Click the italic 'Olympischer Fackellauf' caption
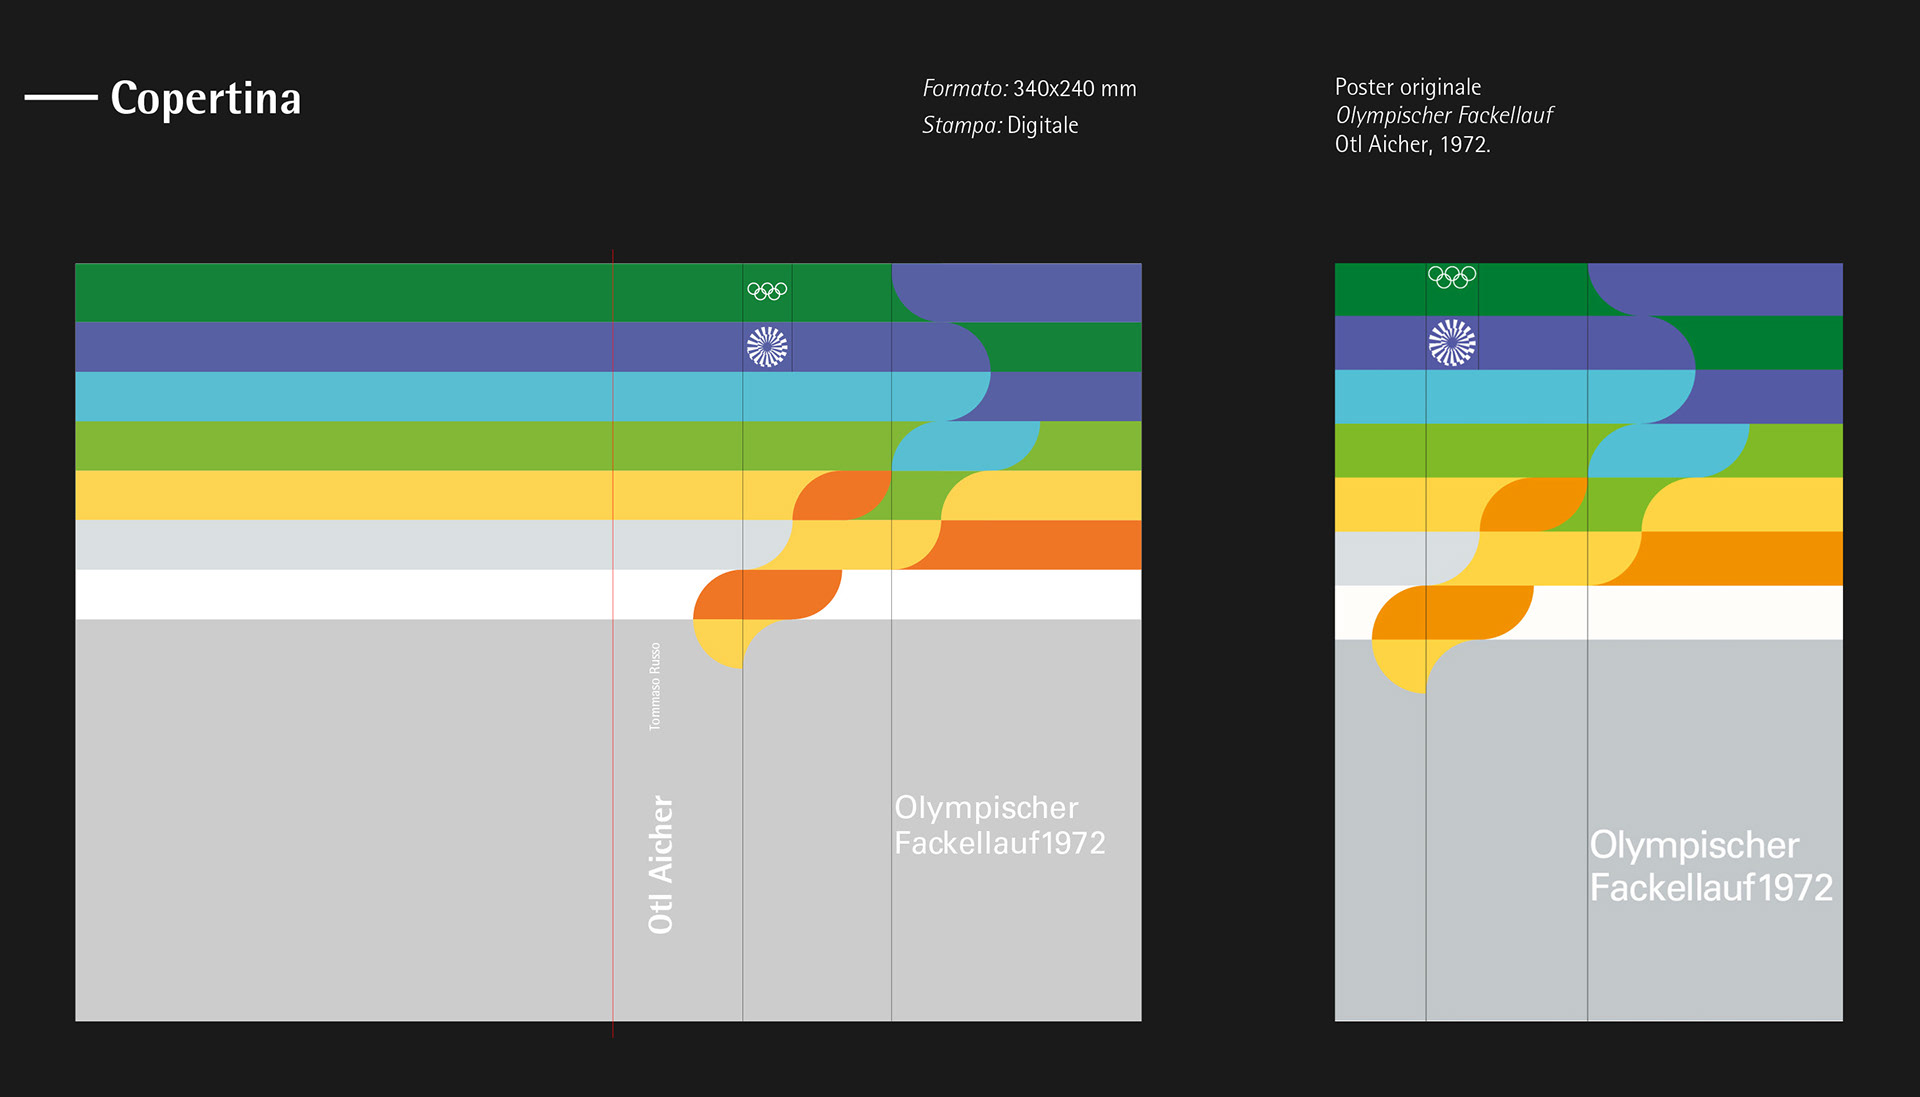 coord(1444,116)
